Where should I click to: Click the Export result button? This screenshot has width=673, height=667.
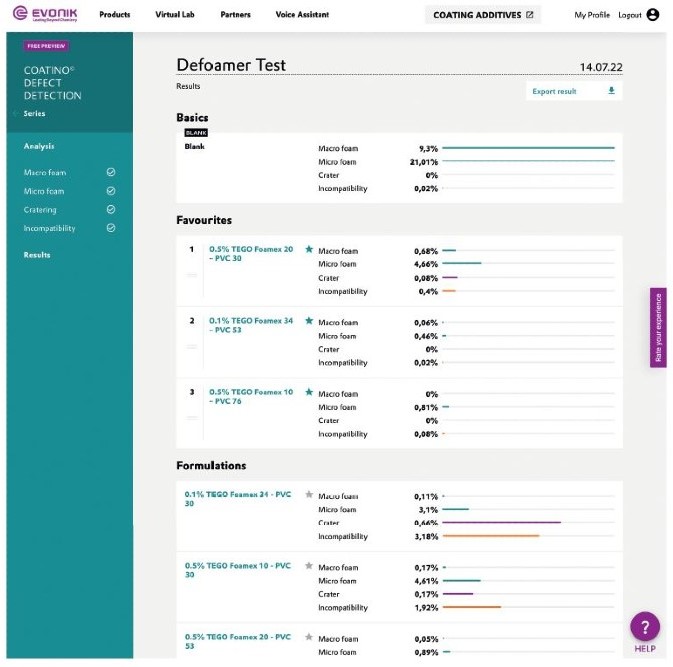[574, 91]
